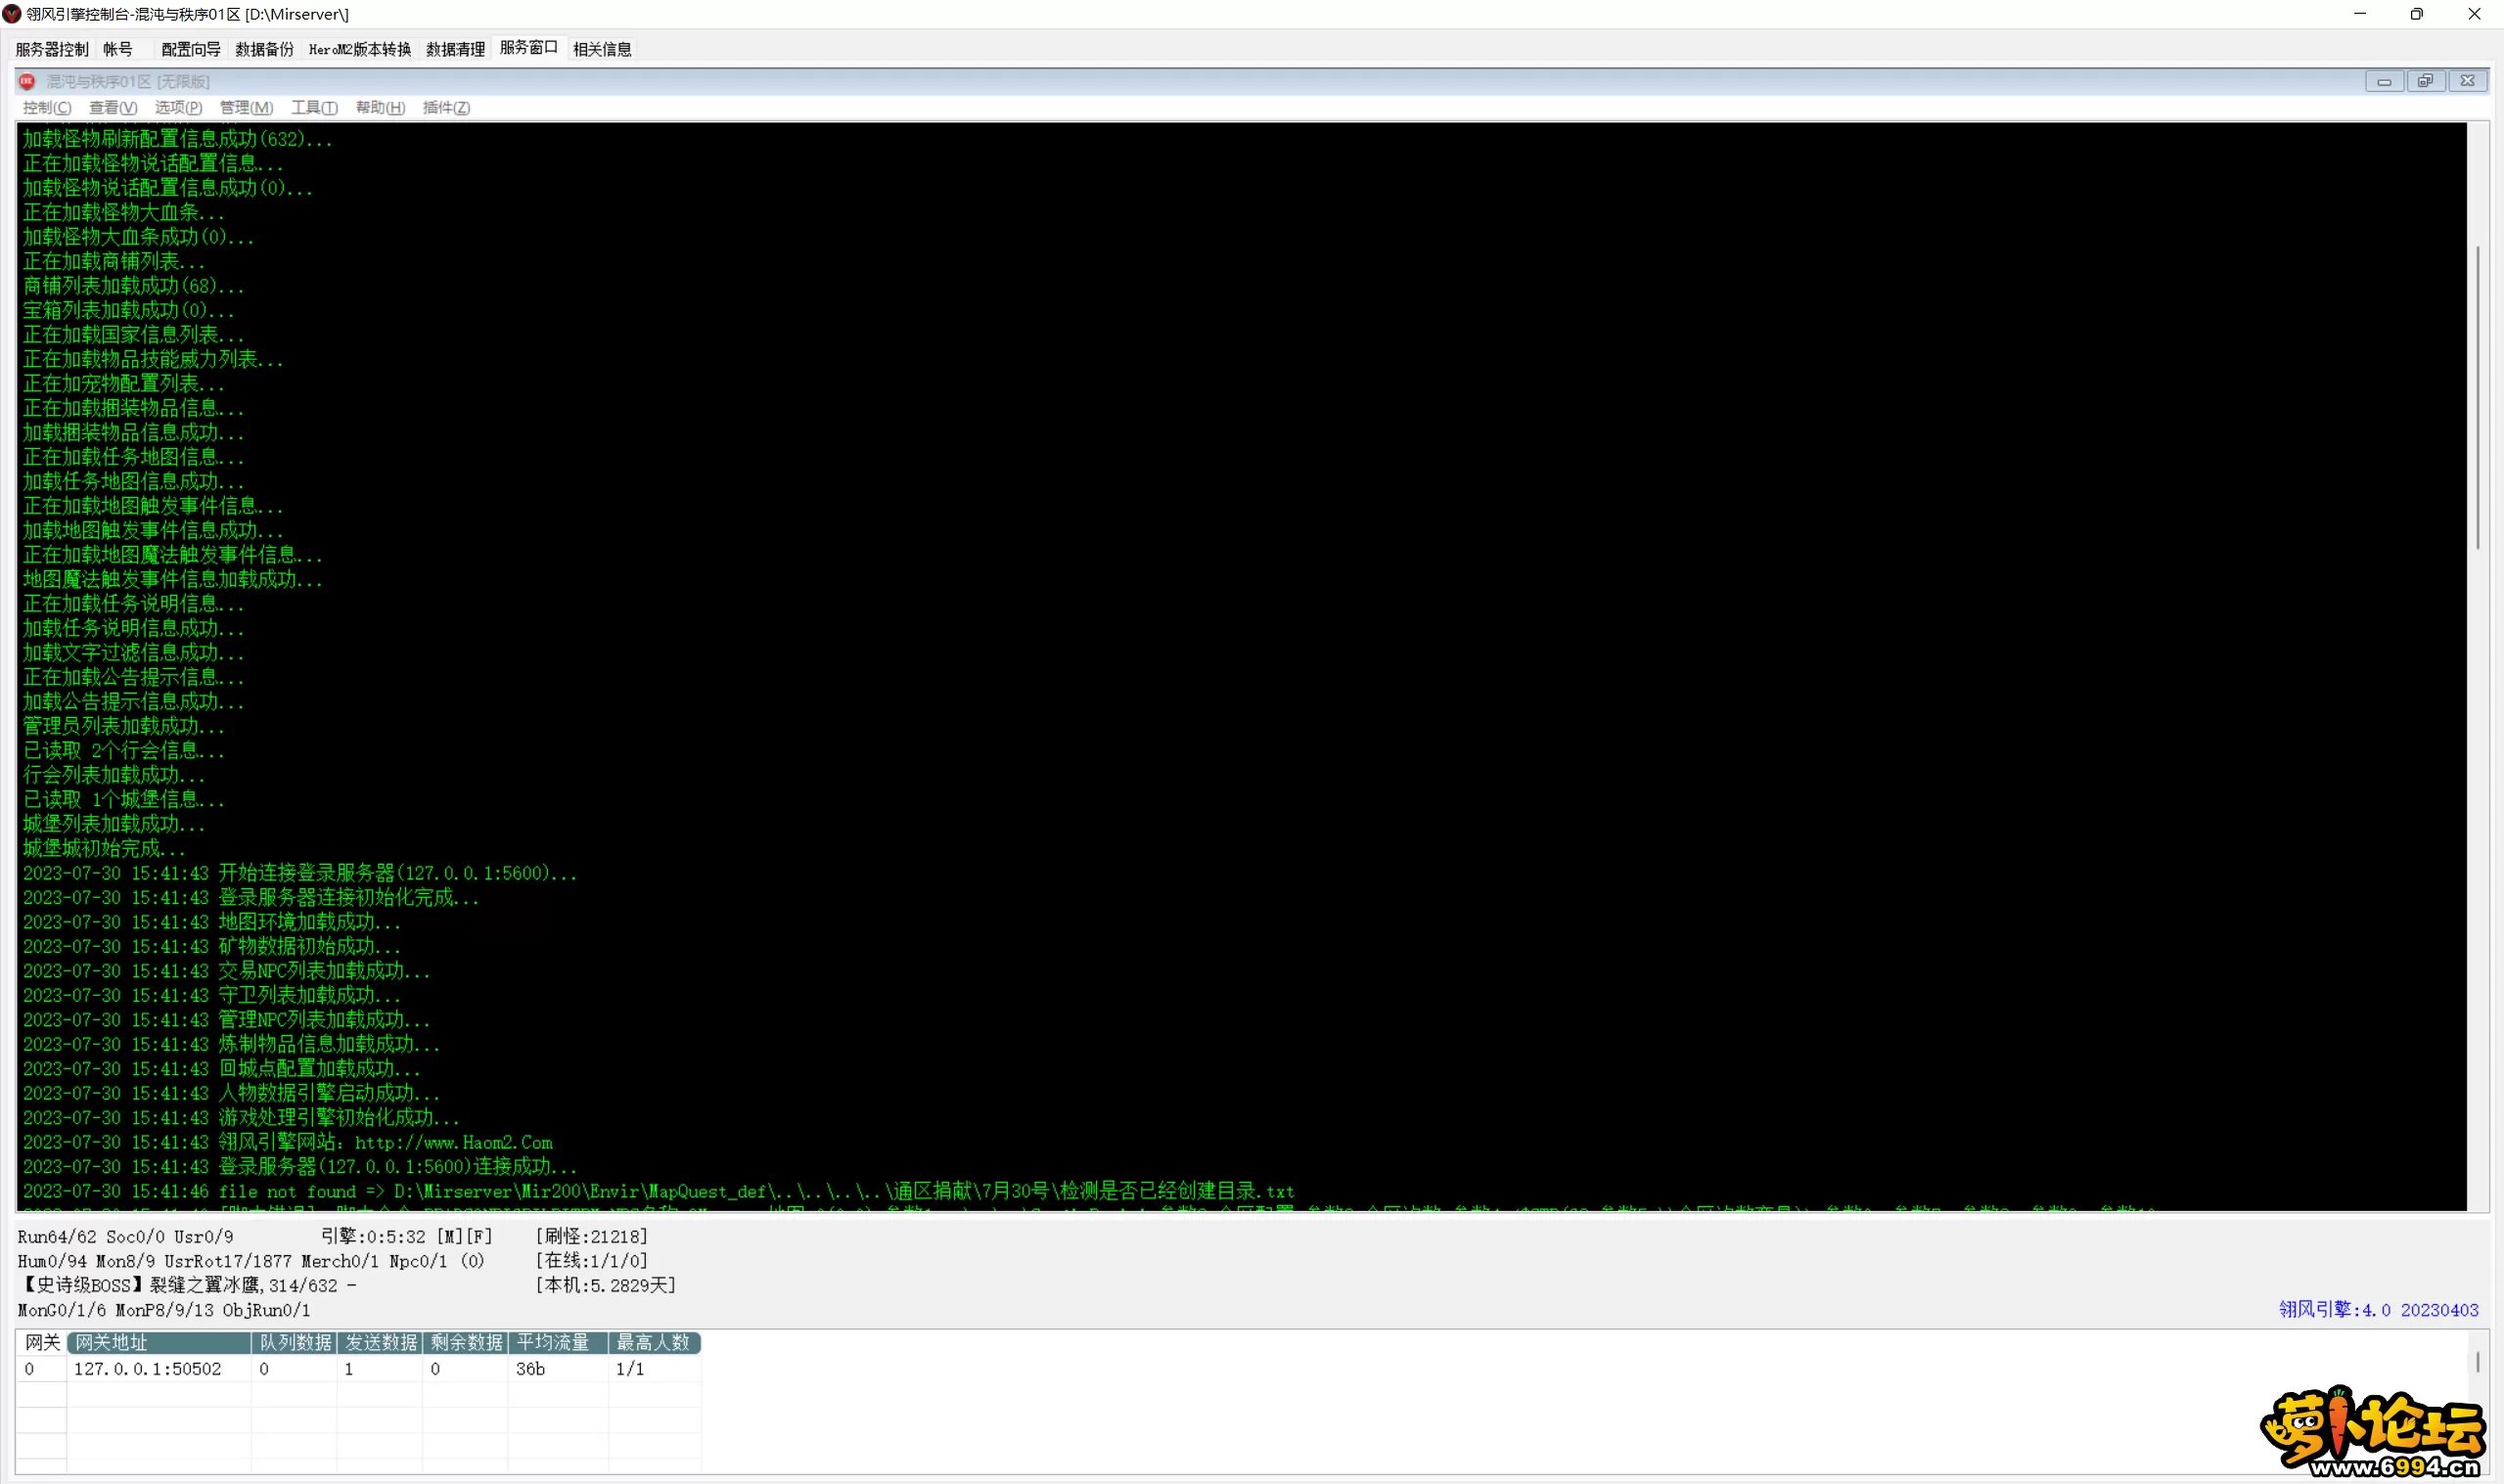Open the 配置向导 tab

[191, 49]
